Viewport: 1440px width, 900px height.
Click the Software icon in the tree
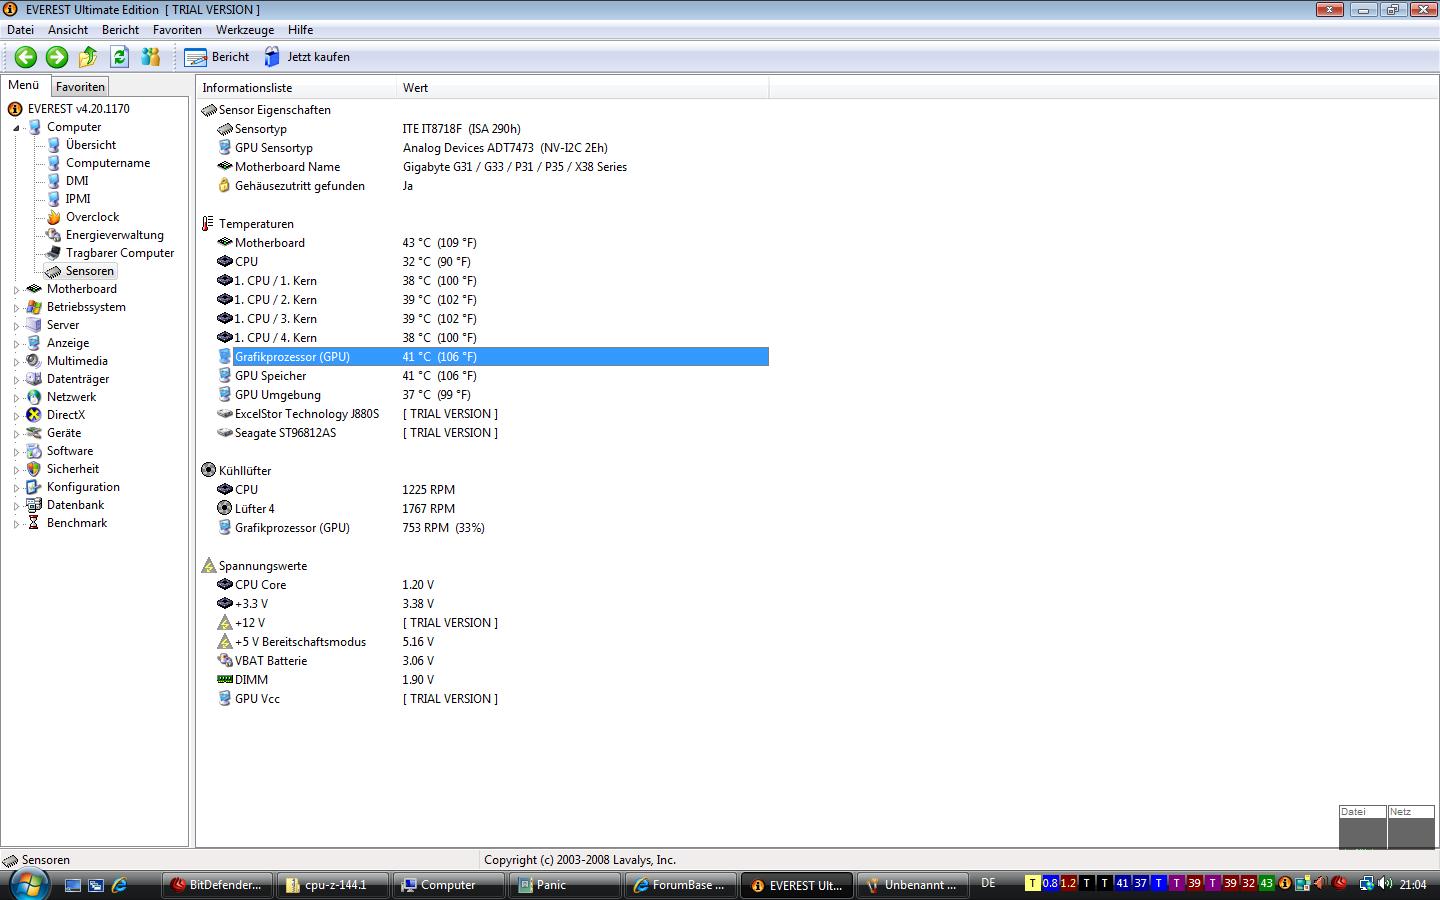[34, 451]
